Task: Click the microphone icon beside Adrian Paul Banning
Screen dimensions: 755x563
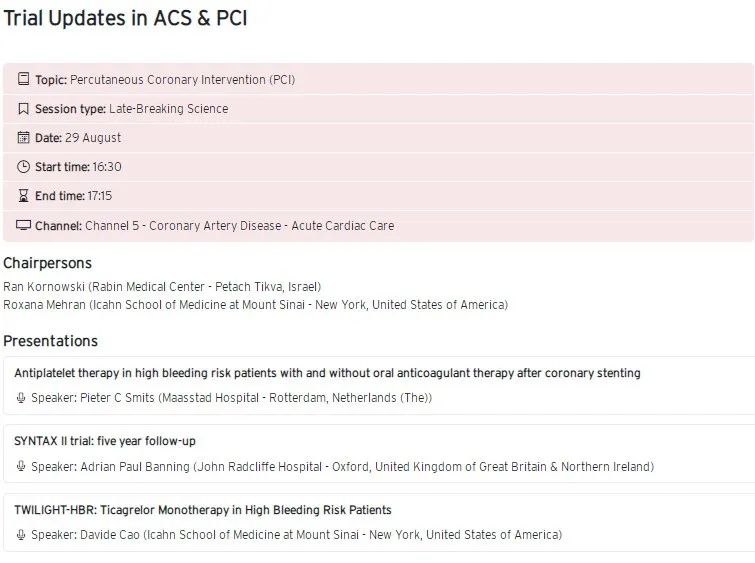Action: pyautogui.click(x=21, y=466)
